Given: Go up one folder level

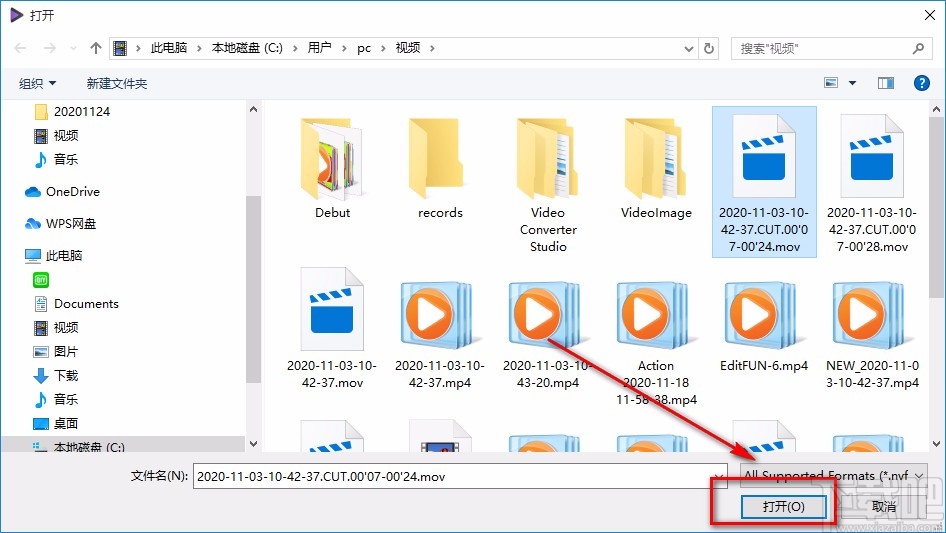Looking at the screenshot, I should [95, 48].
